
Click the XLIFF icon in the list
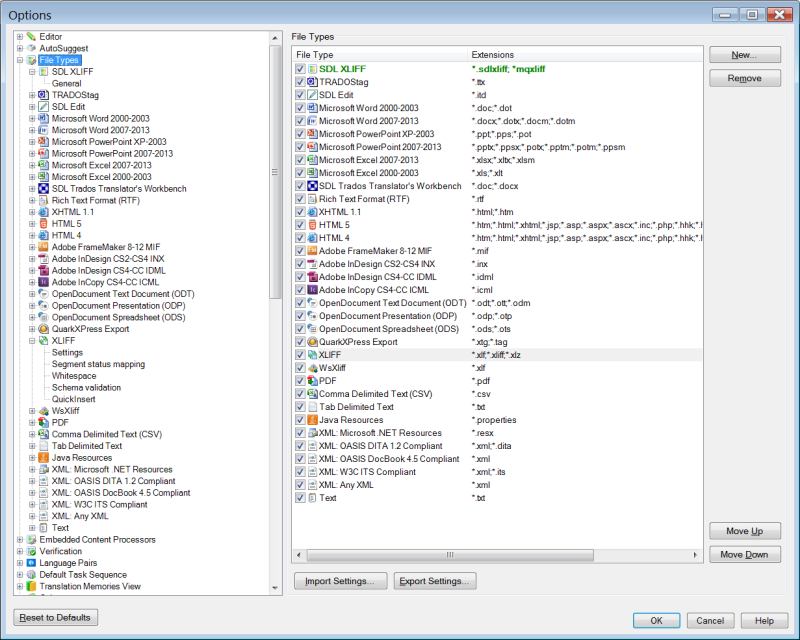point(313,355)
